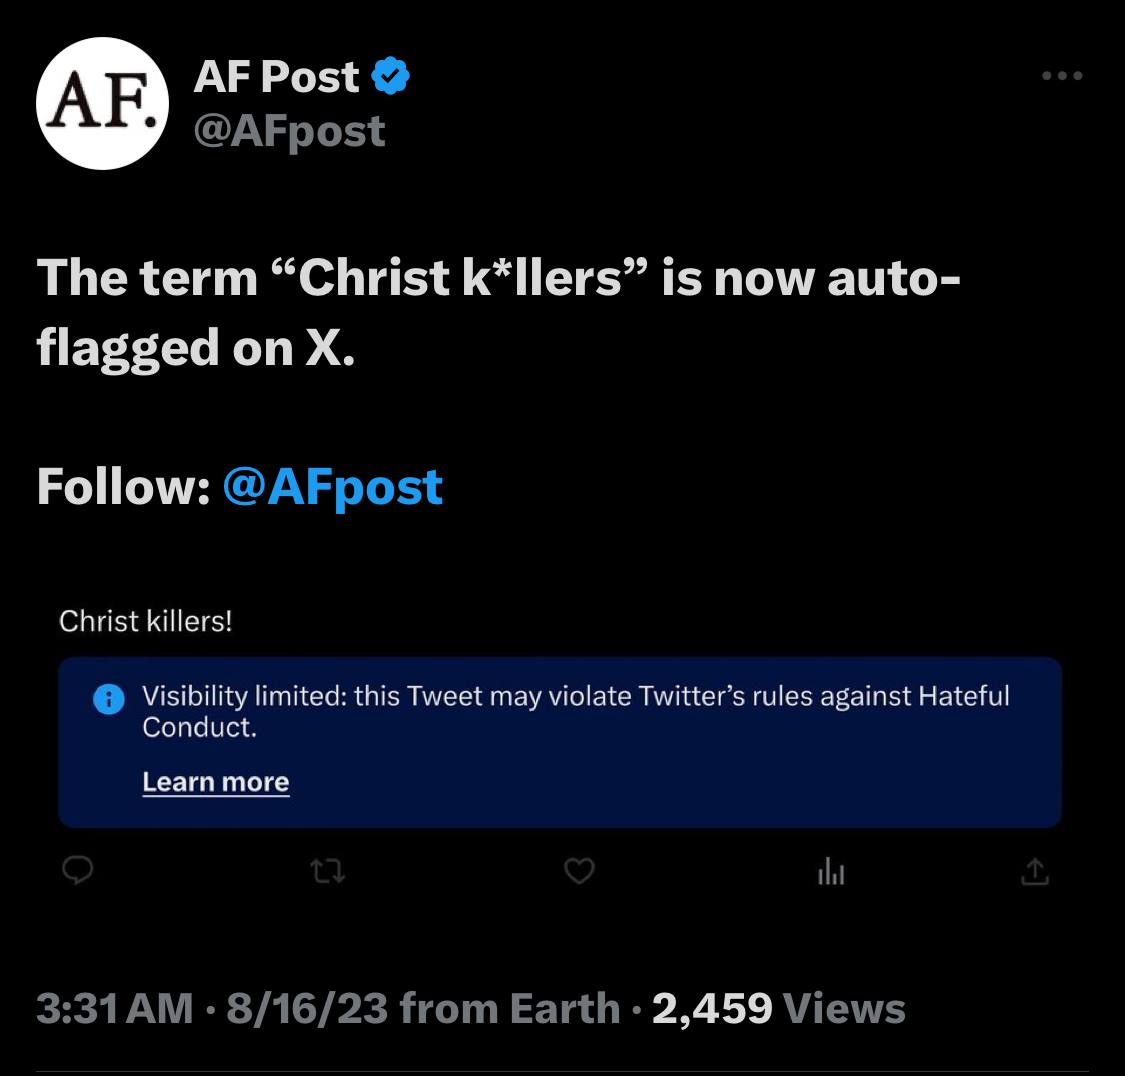
Task: Click the AF Post display name
Action: click(277, 77)
